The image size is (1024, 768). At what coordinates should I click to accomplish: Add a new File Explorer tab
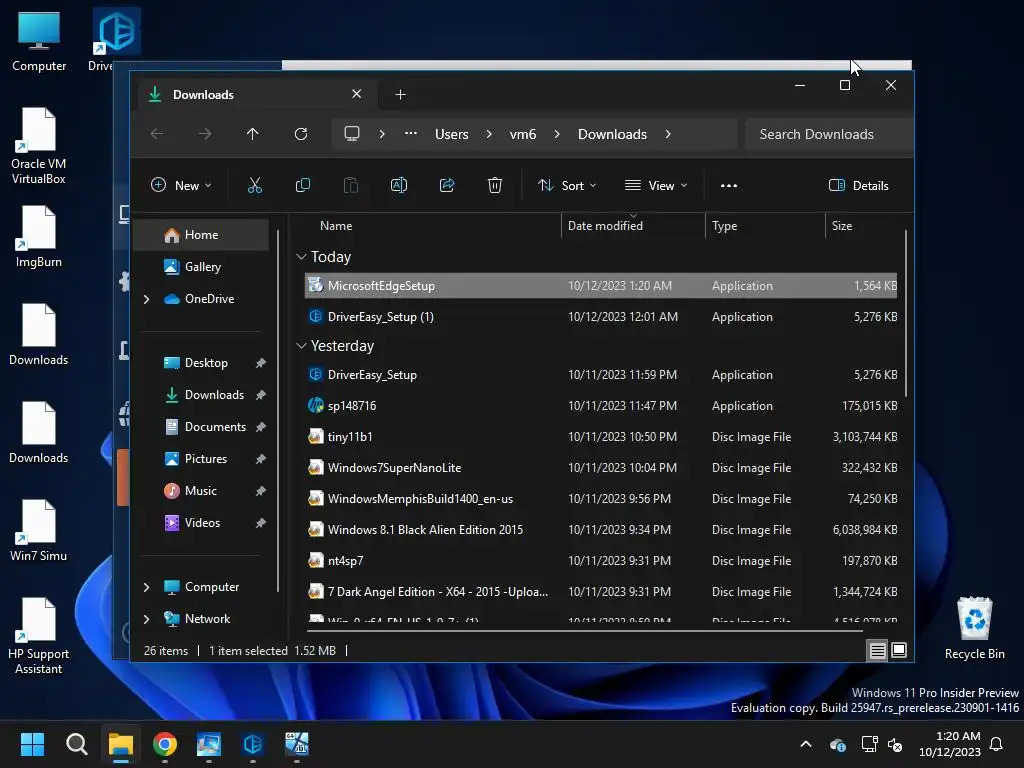click(x=400, y=95)
